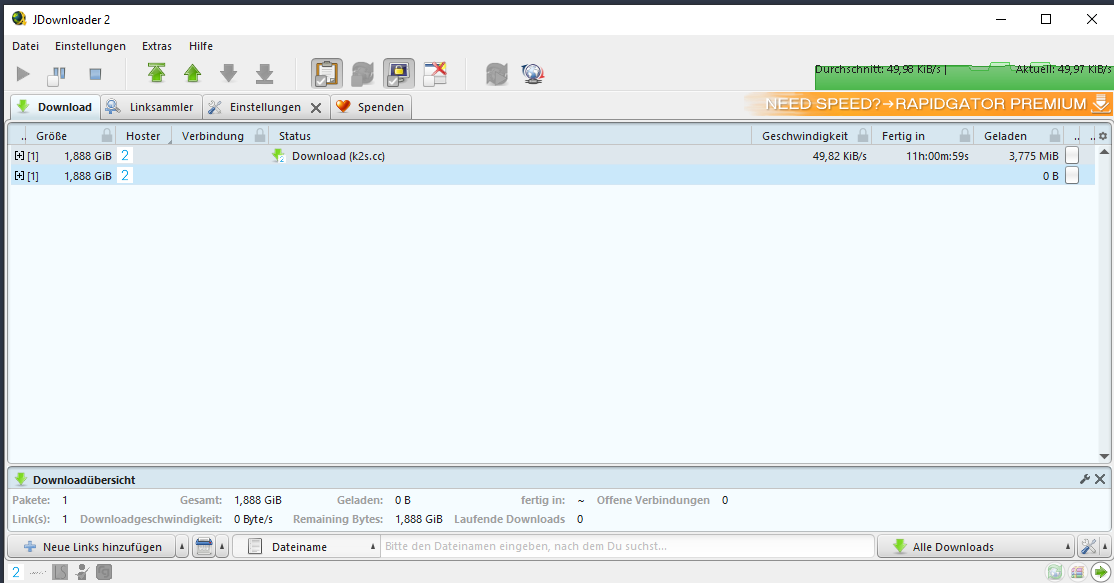Lock the Geladen column width
This screenshot has width=1114, height=583.
point(1055,136)
